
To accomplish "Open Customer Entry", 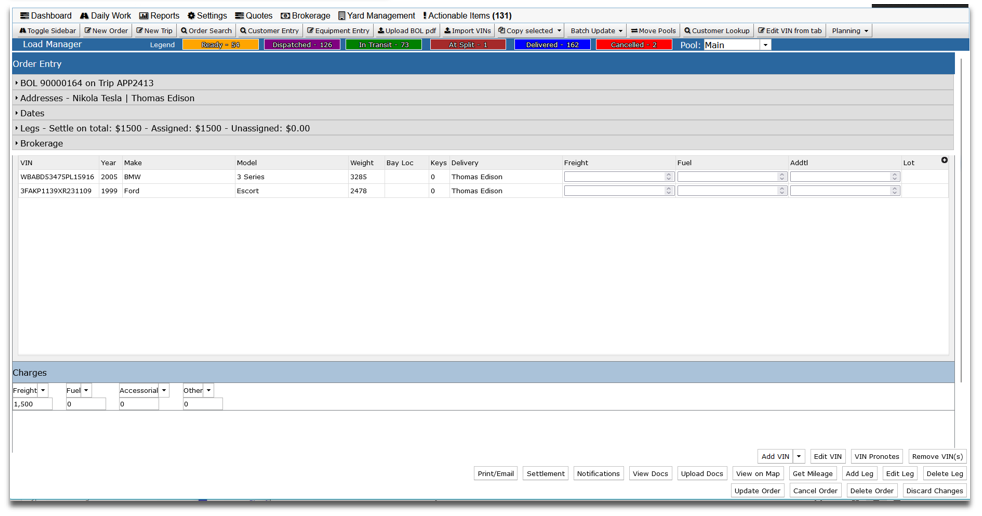I will click(x=269, y=31).
